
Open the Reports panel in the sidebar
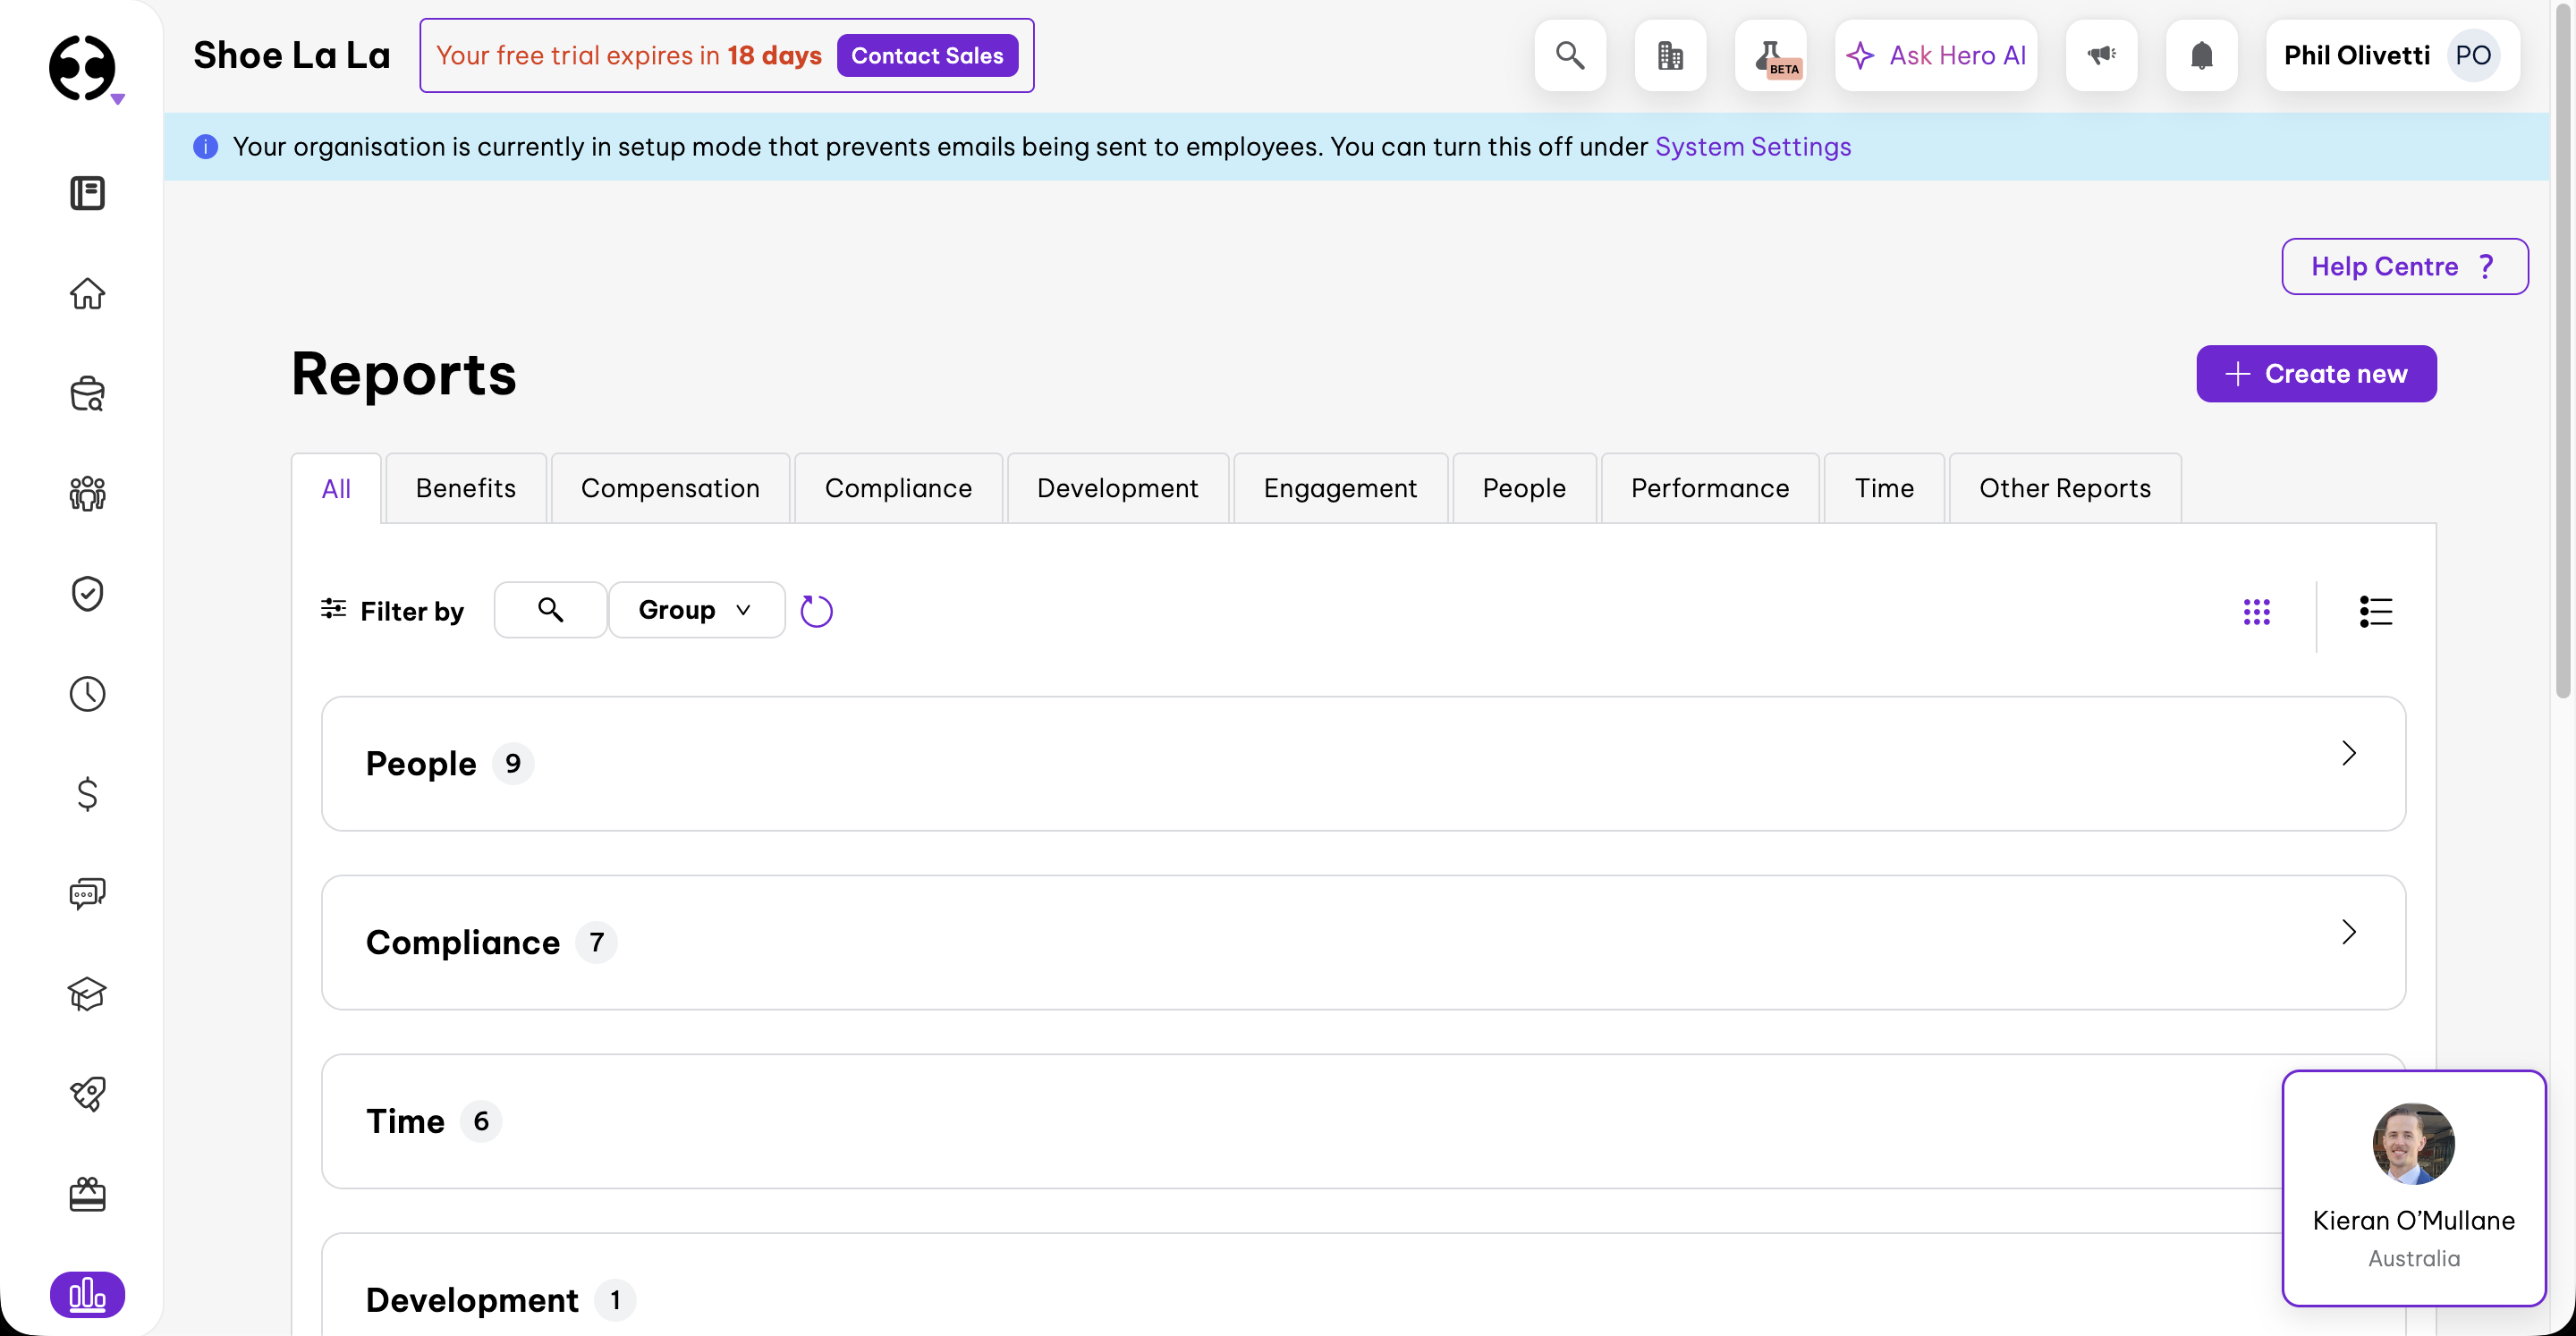click(x=87, y=1294)
